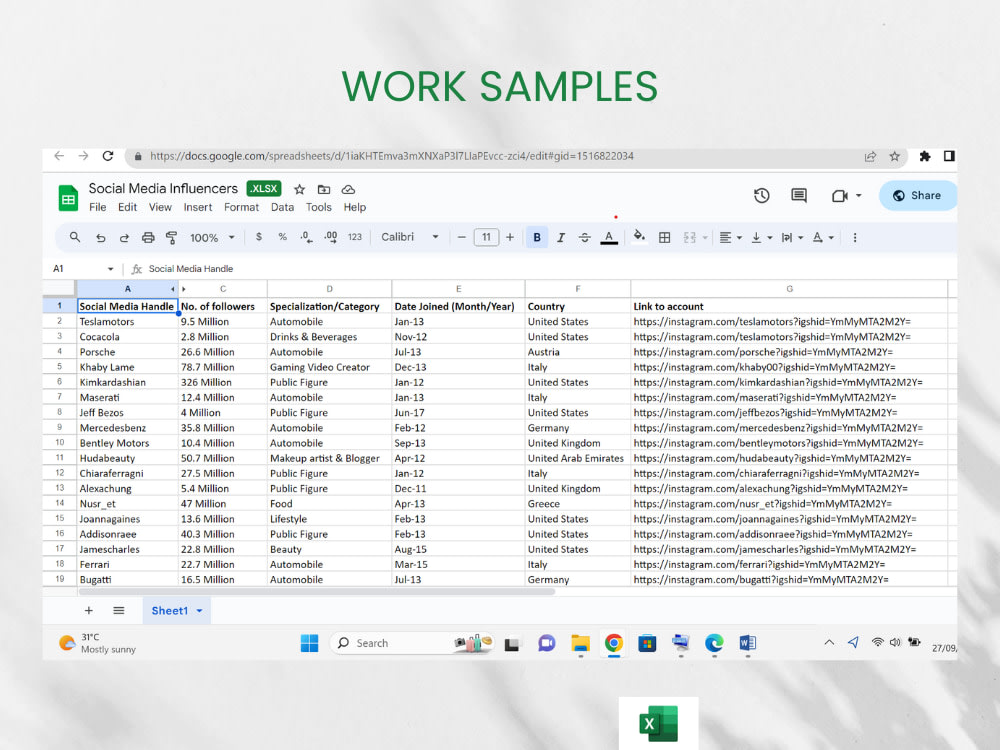Image resolution: width=1000 pixels, height=750 pixels.
Task: Click the Google Sheets home logo
Action: point(68,198)
